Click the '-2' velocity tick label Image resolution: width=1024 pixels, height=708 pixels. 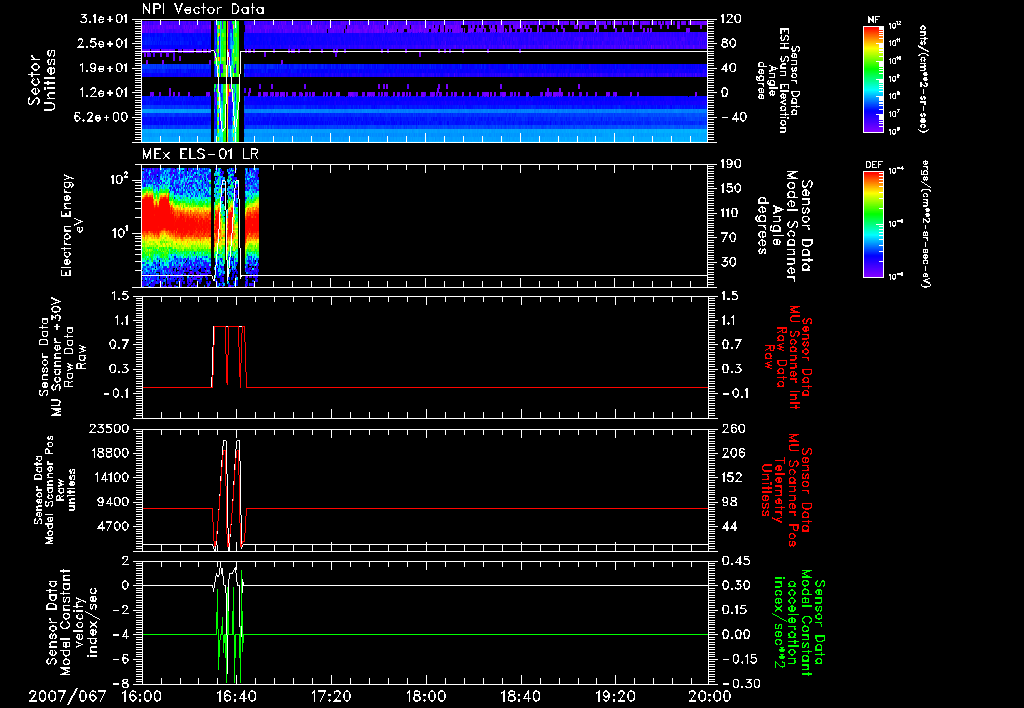coord(121,610)
